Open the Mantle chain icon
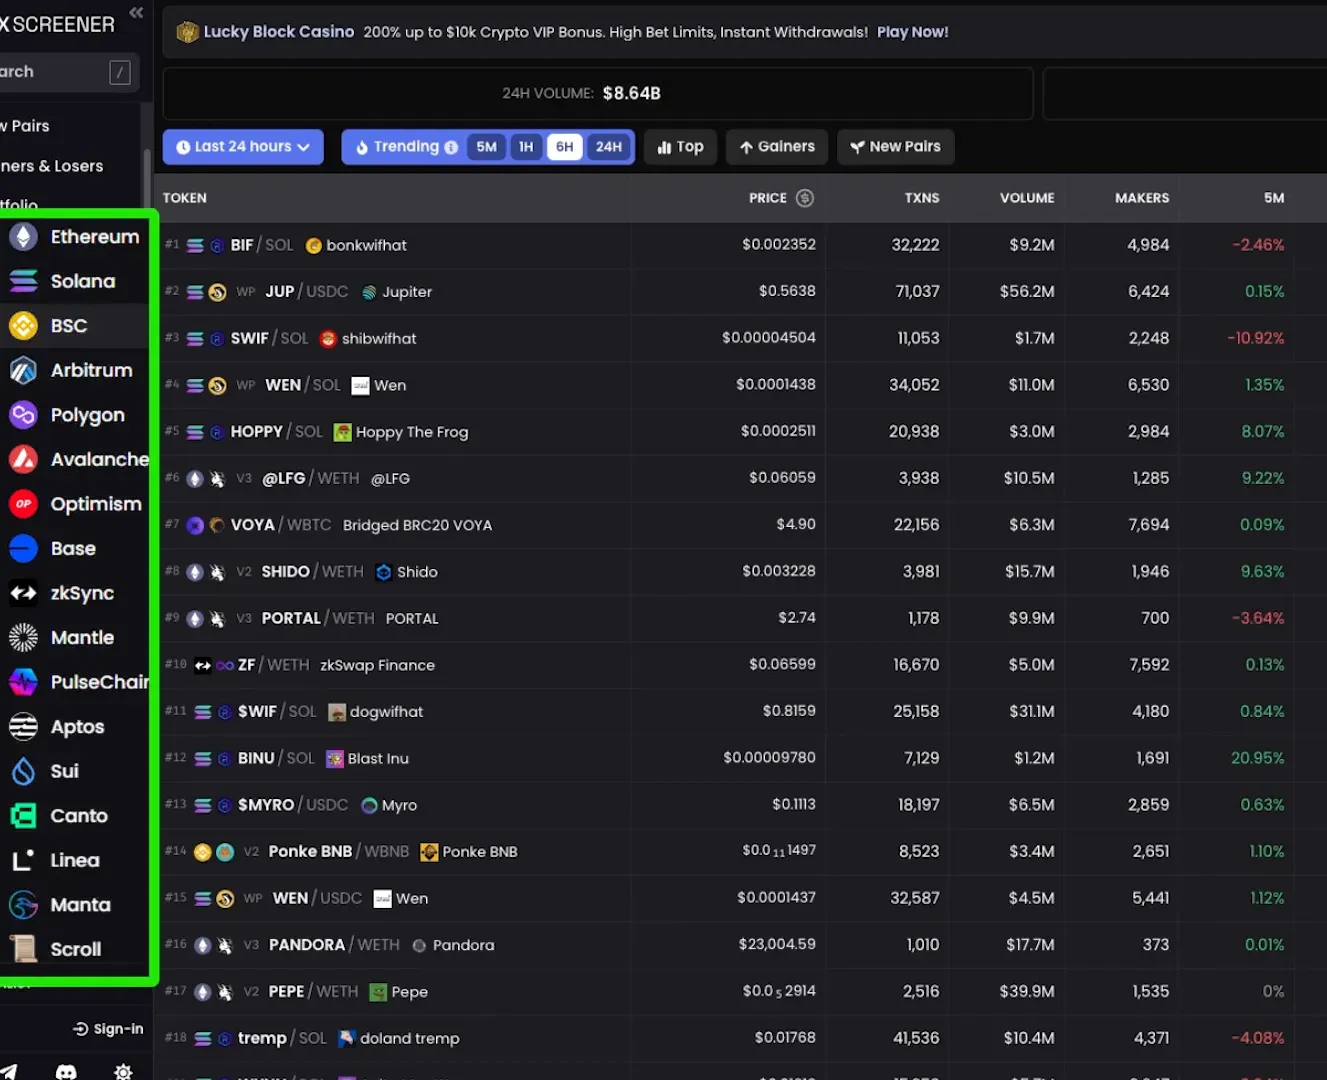Viewport: 1327px width, 1080px height. click(x=23, y=637)
